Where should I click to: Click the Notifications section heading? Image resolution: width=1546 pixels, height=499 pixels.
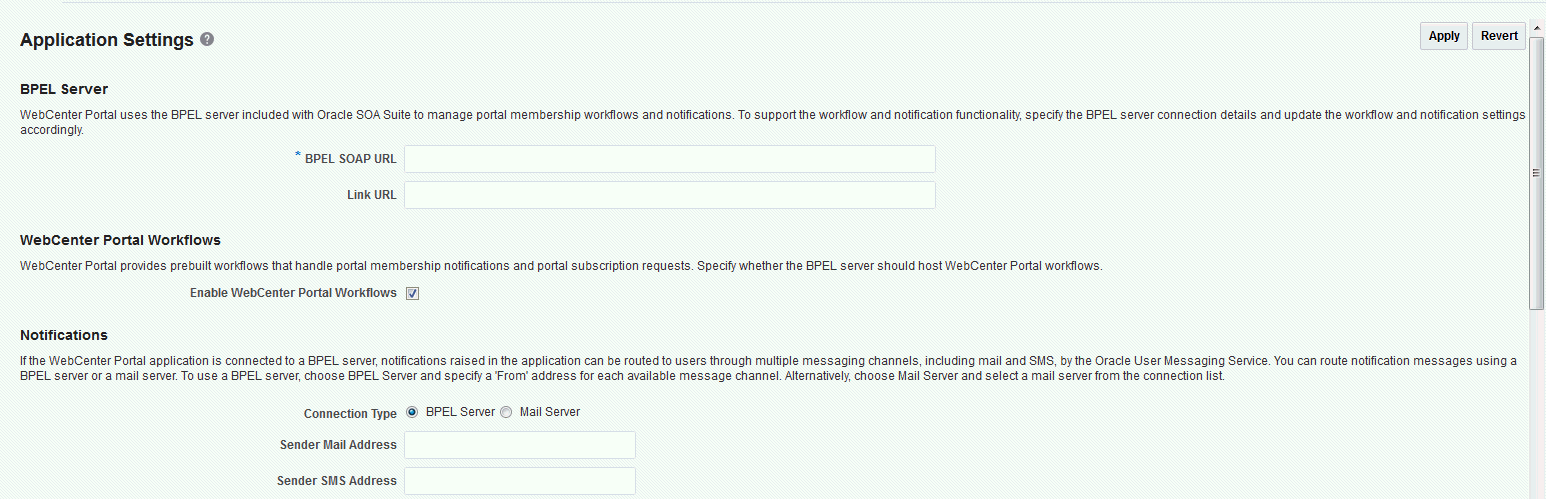click(x=64, y=335)
